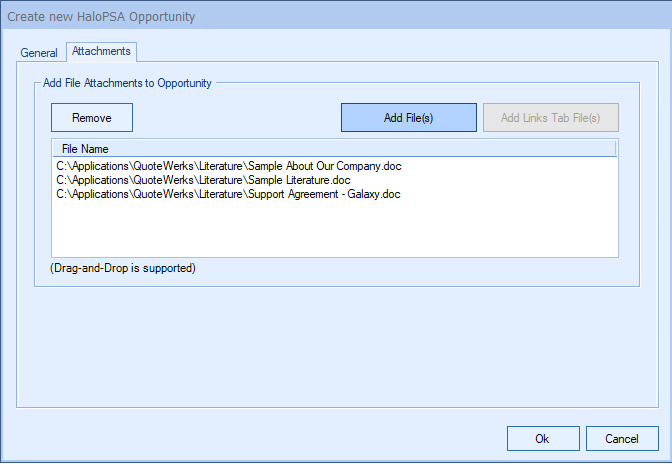Image resolution: width=672 pixels, height=464 pixels.
Task: Highlight Support Agreement - Galaxy.doc entry
Action: pos(228,194)
